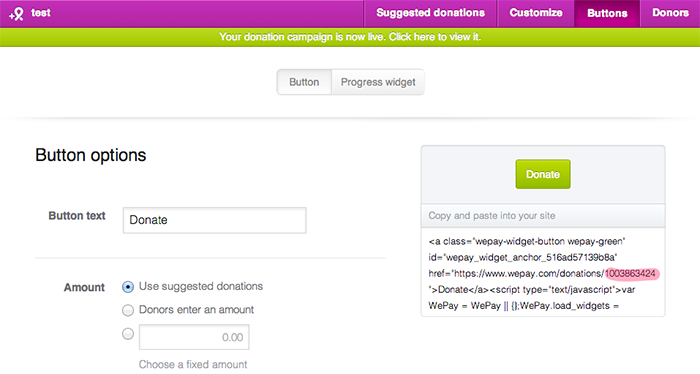Select Use suggested donations radio option
This screenshot has height=374, width=700.
coord(128,287)
